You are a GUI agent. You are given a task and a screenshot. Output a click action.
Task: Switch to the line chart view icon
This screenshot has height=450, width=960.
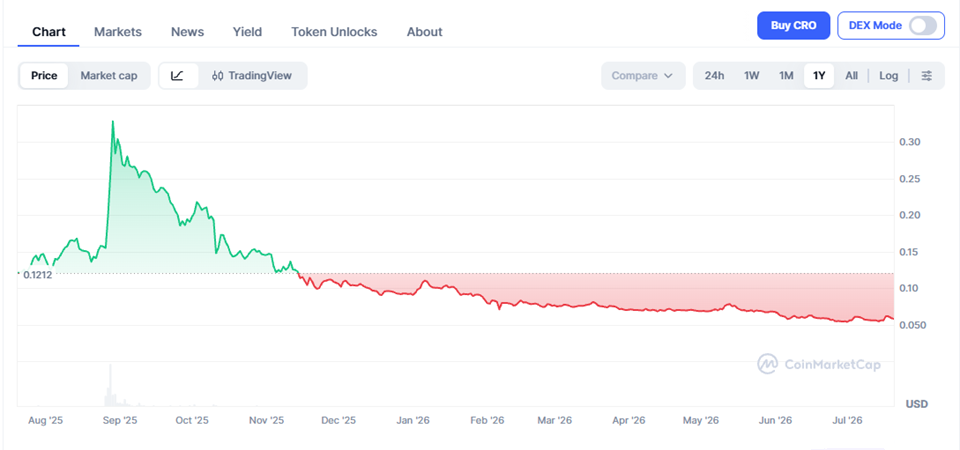pos(178,76)
